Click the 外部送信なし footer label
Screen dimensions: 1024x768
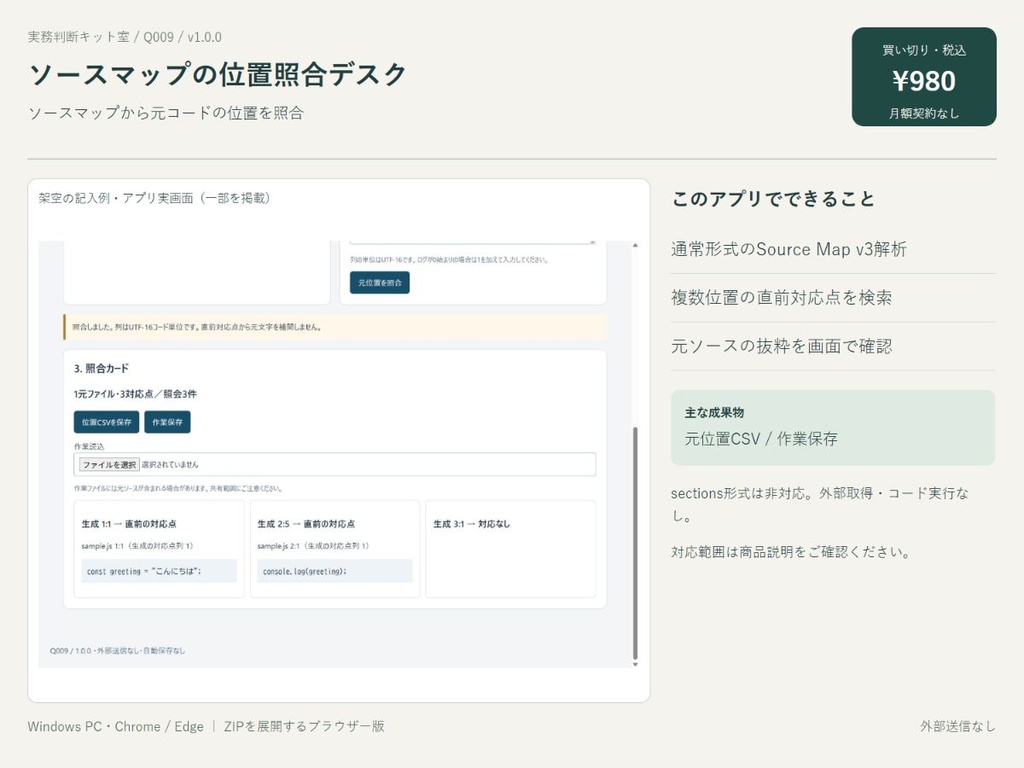(958, 726)
